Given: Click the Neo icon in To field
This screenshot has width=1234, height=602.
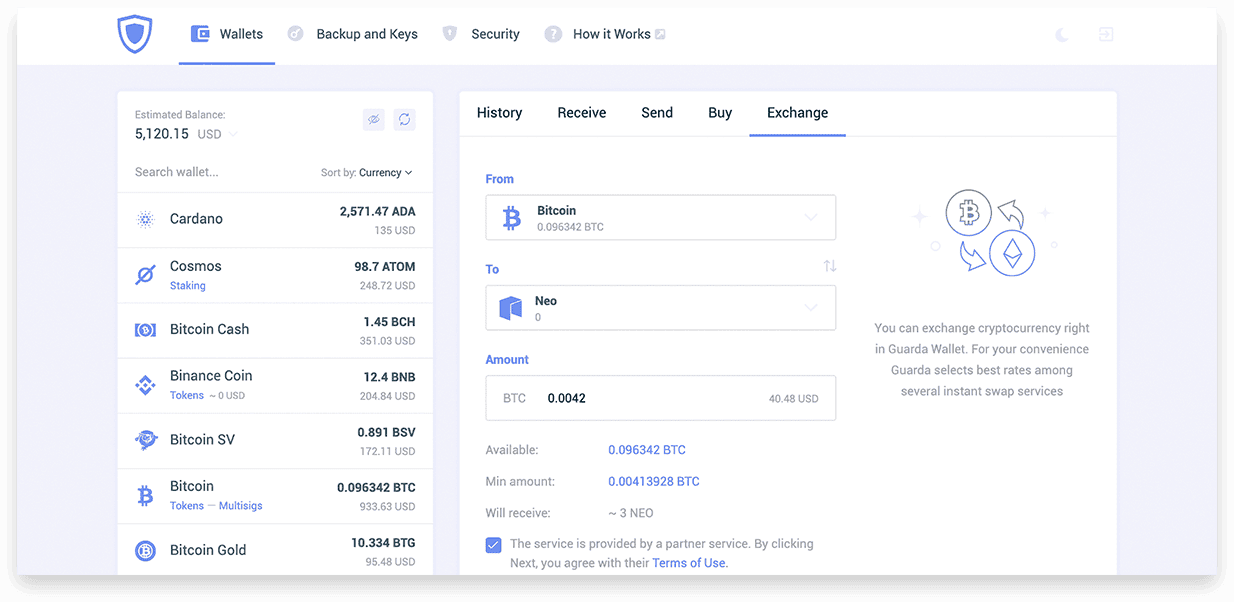Looking at the screenshot, I should 511,308.
